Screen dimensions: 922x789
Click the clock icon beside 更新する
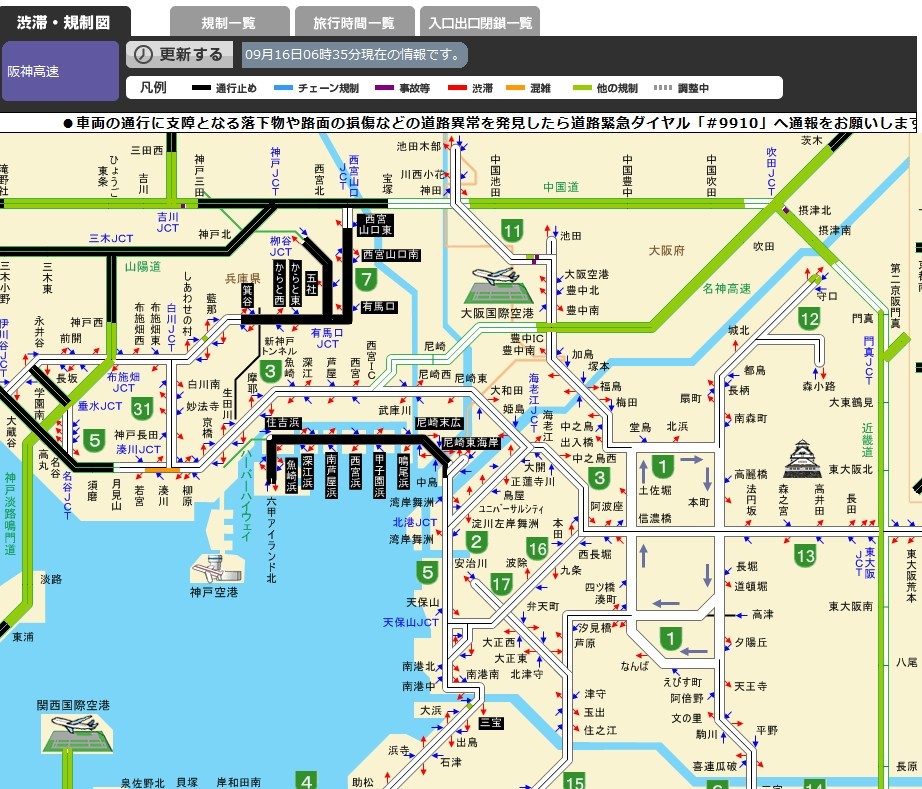coord(144,55)
